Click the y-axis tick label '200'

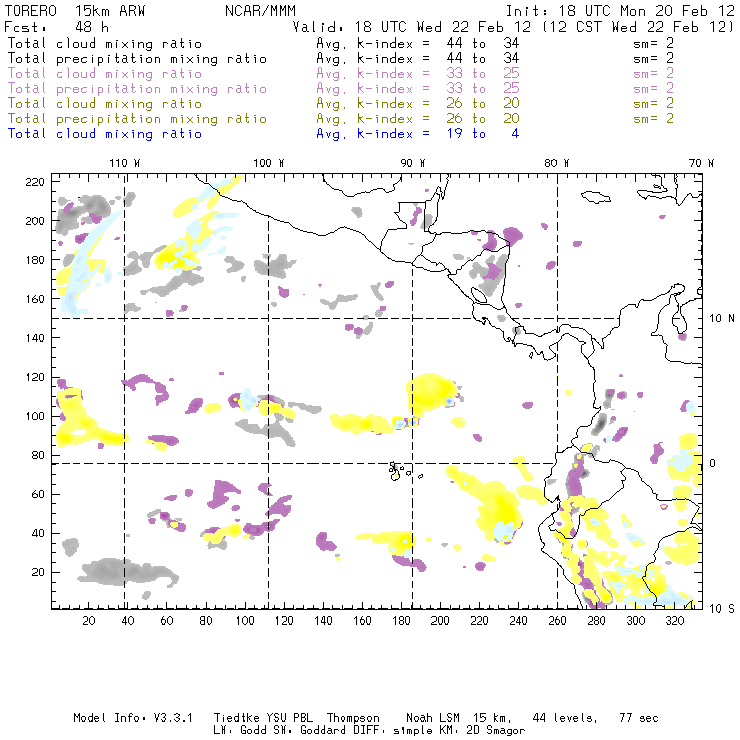pos(35,221)
